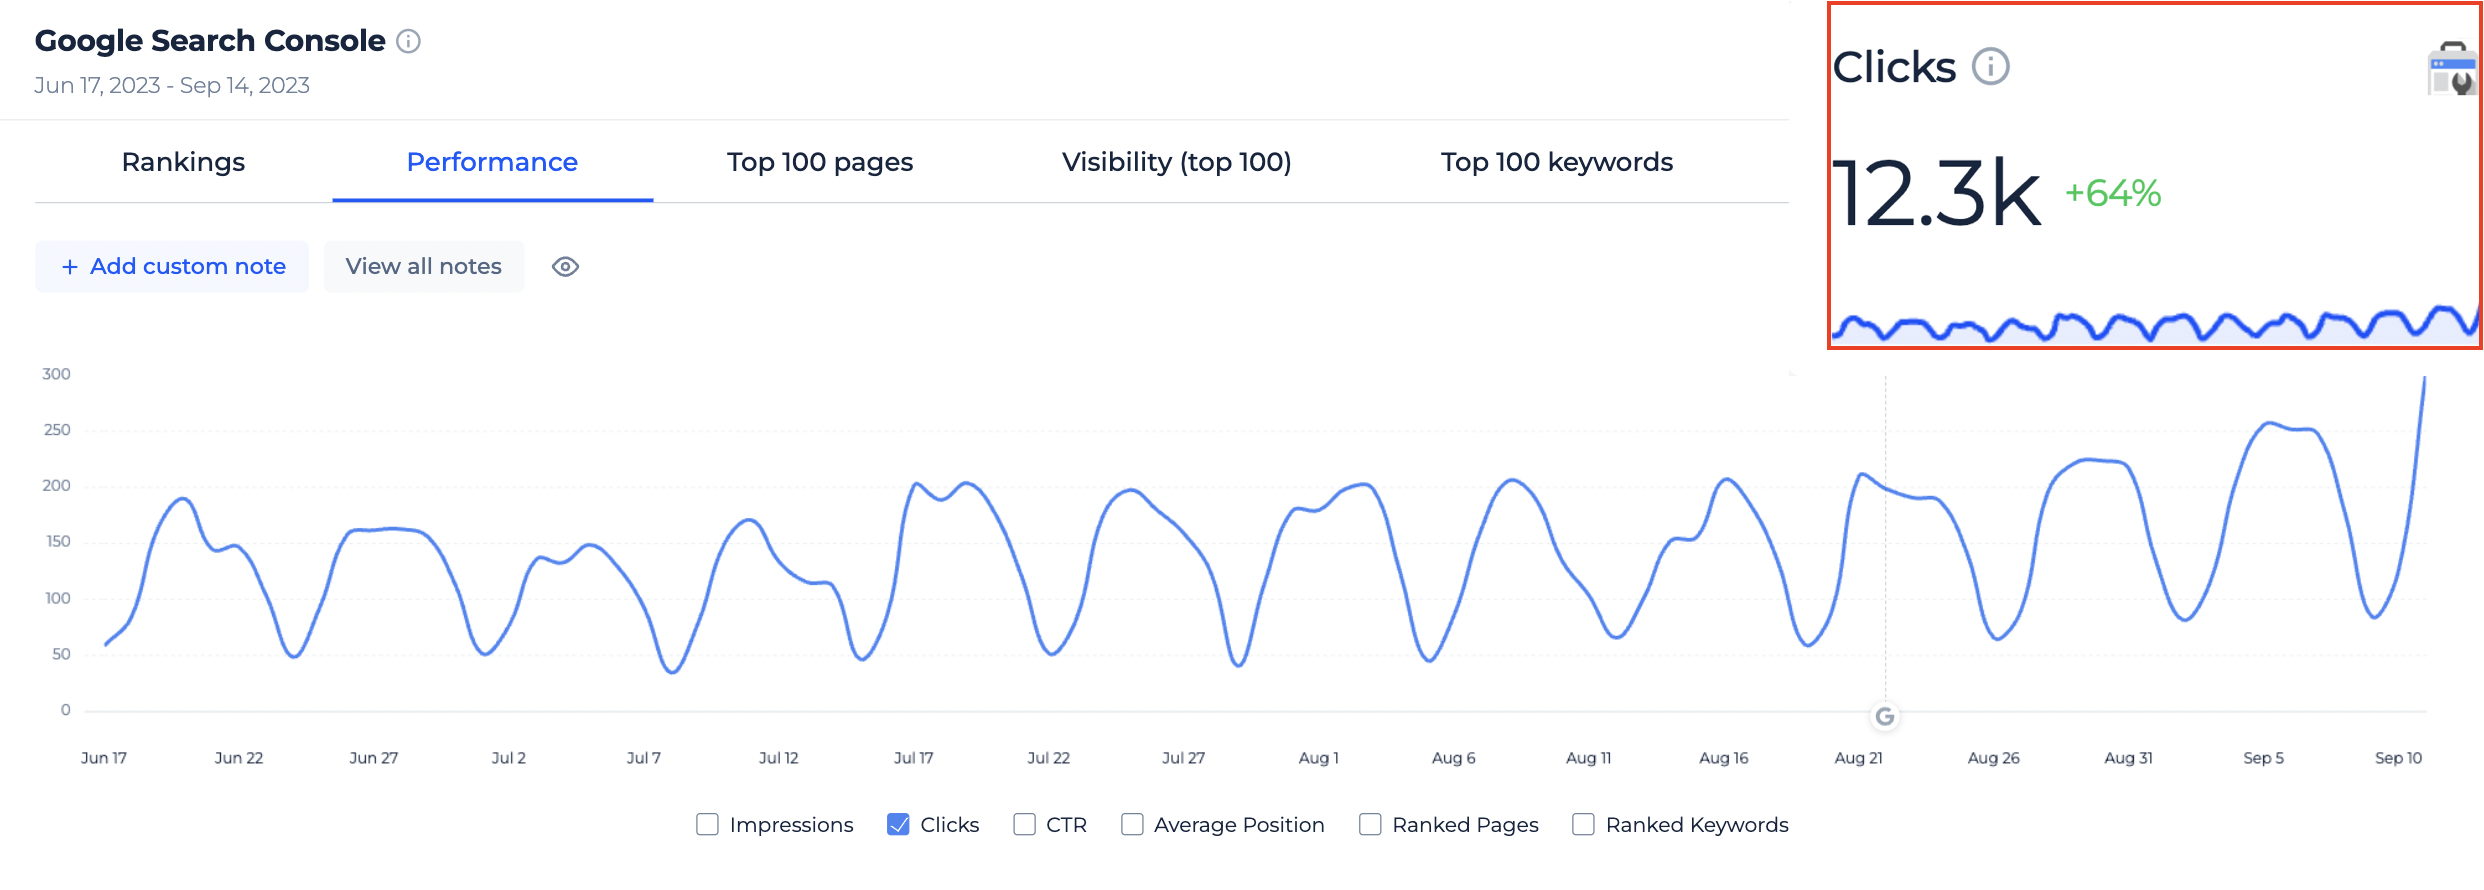
Task: Open Visibility (top 100) tab
Action: click(1176, 162)
